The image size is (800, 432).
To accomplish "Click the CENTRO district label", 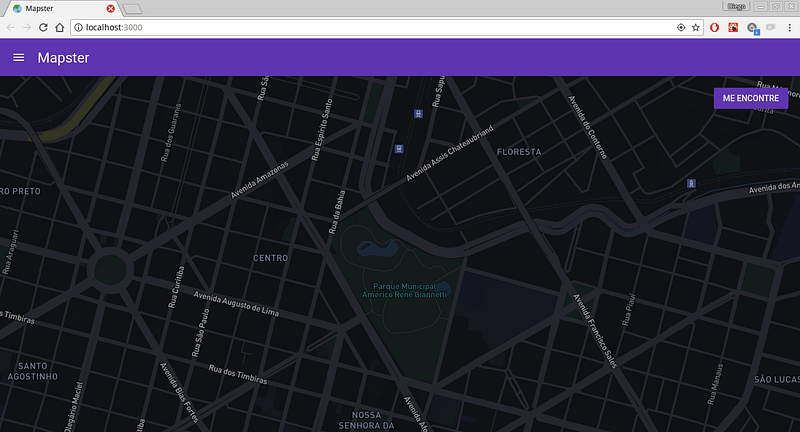I will coord(270,258).
